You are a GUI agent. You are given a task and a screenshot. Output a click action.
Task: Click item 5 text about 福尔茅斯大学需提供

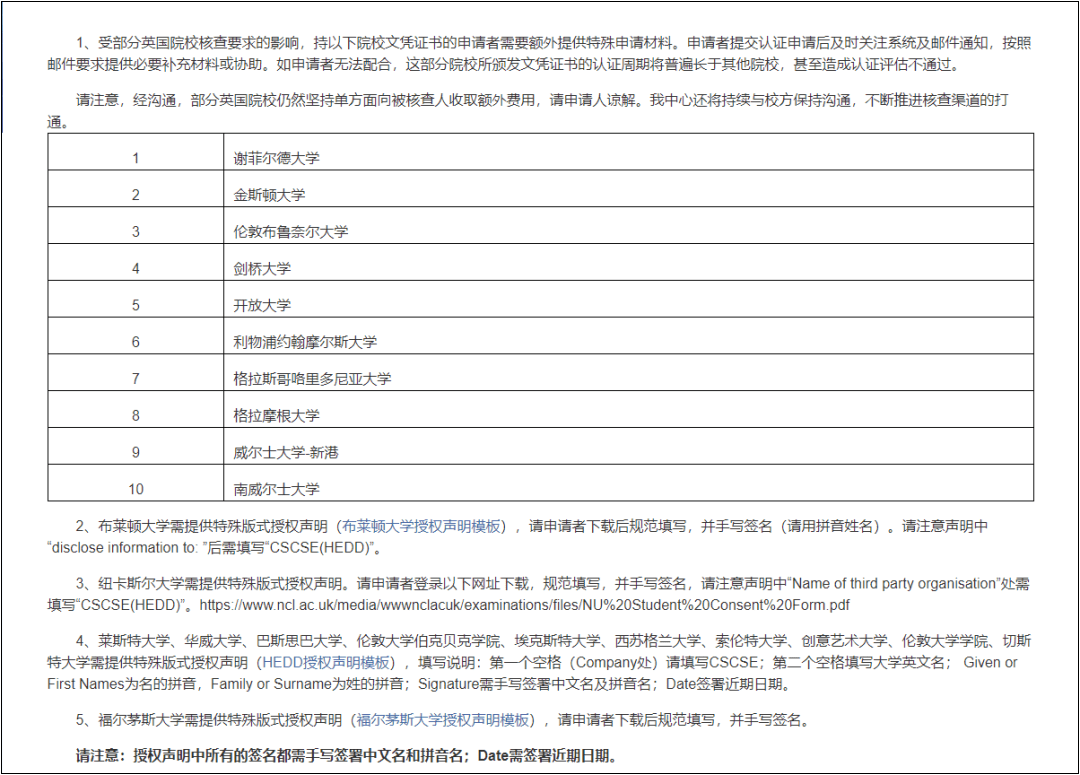[446, 721]
